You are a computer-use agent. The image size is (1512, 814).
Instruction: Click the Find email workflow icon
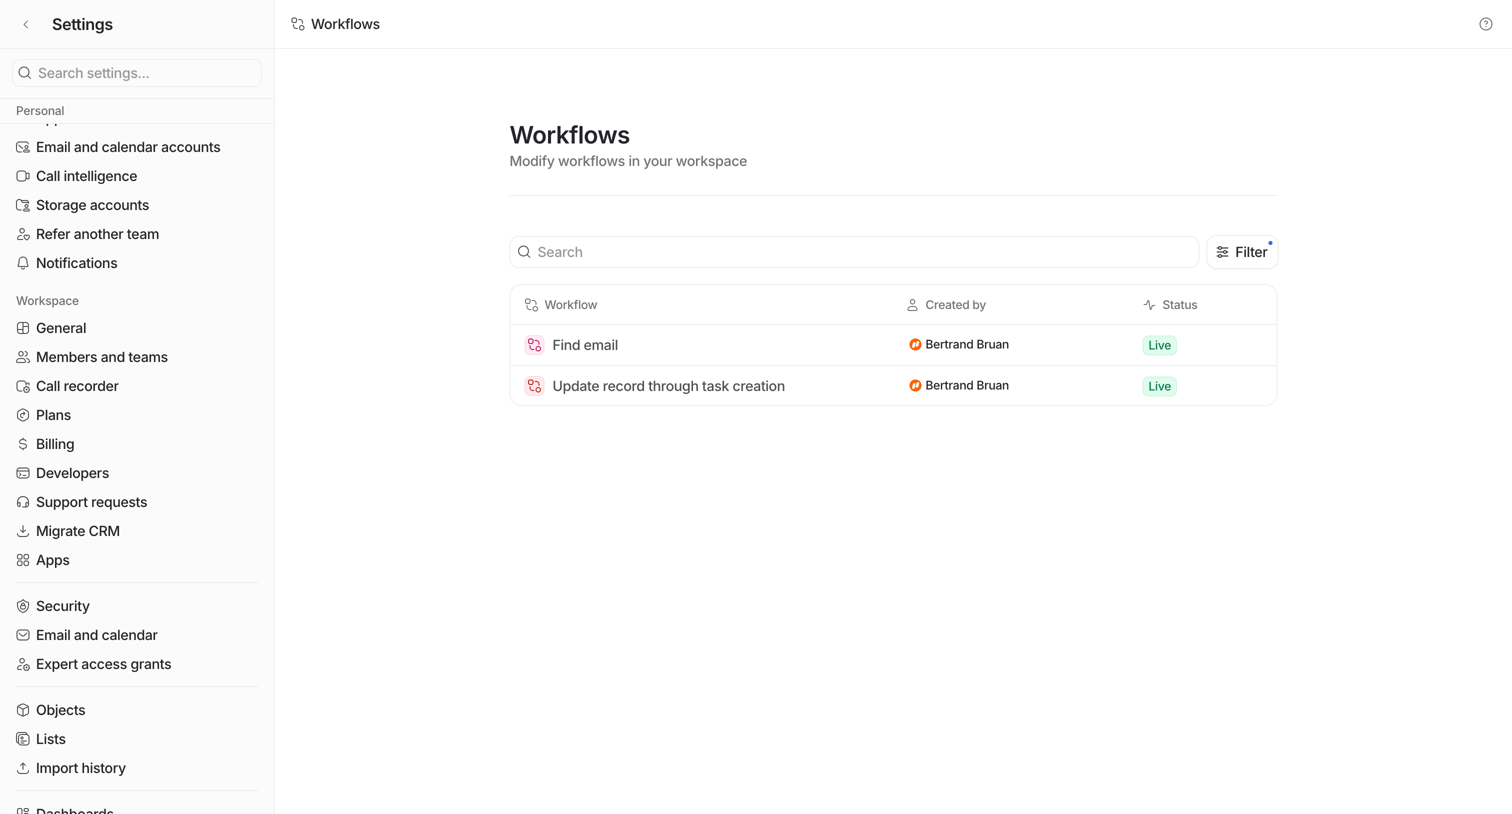pyautogui.click(x=534, y=345)
